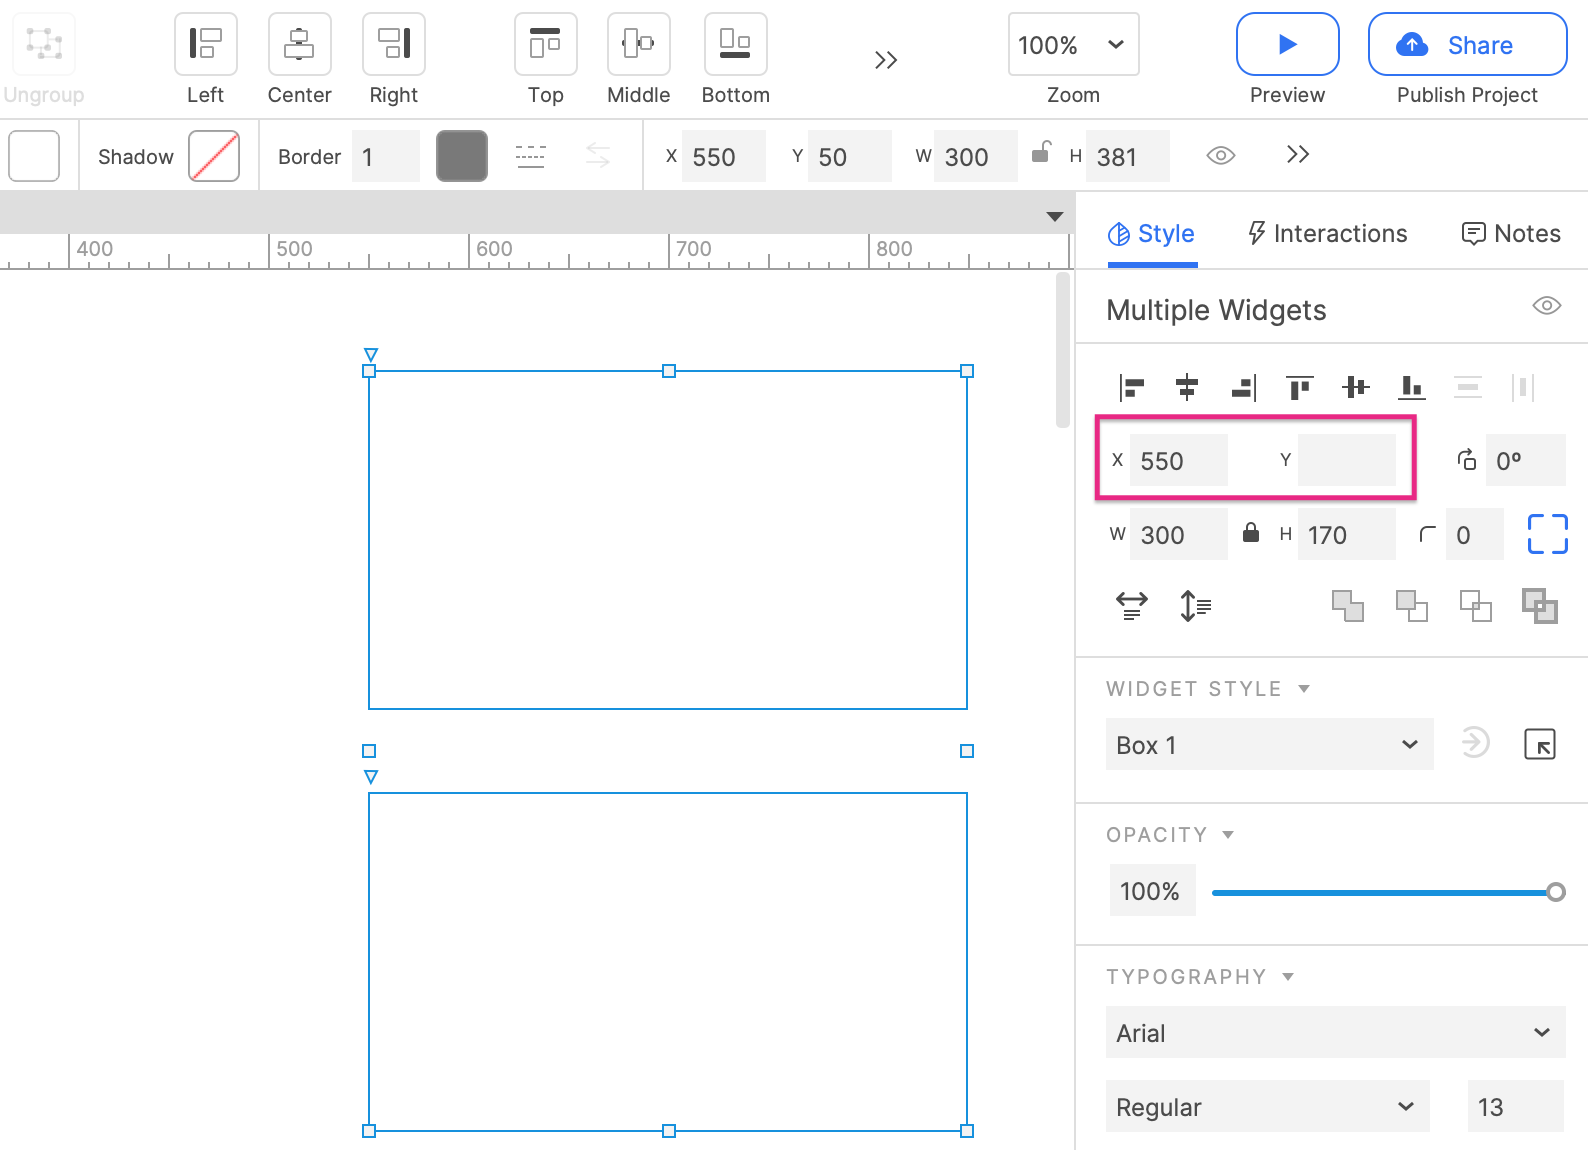Click fit height to text icon
Viewport: 1588px width, 1150px height.
point(1195,605)
